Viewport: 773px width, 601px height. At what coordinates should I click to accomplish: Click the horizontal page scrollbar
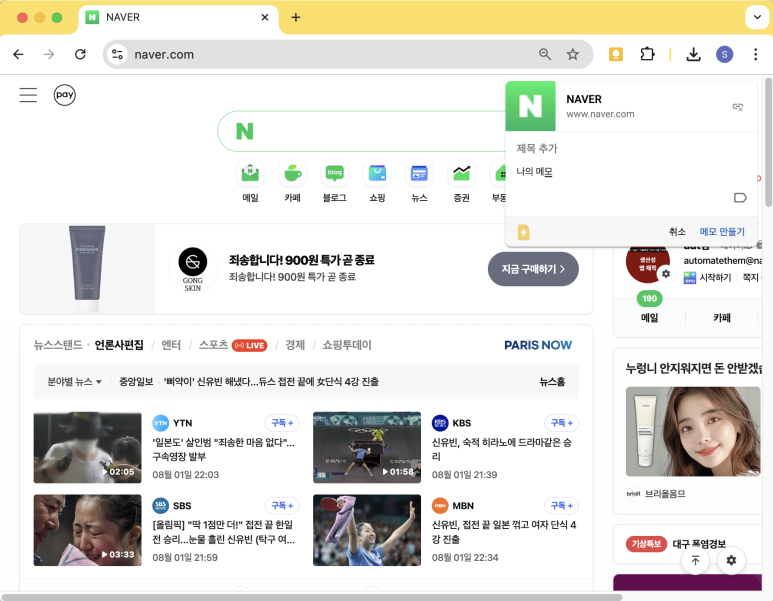click(x=312, y=597)
